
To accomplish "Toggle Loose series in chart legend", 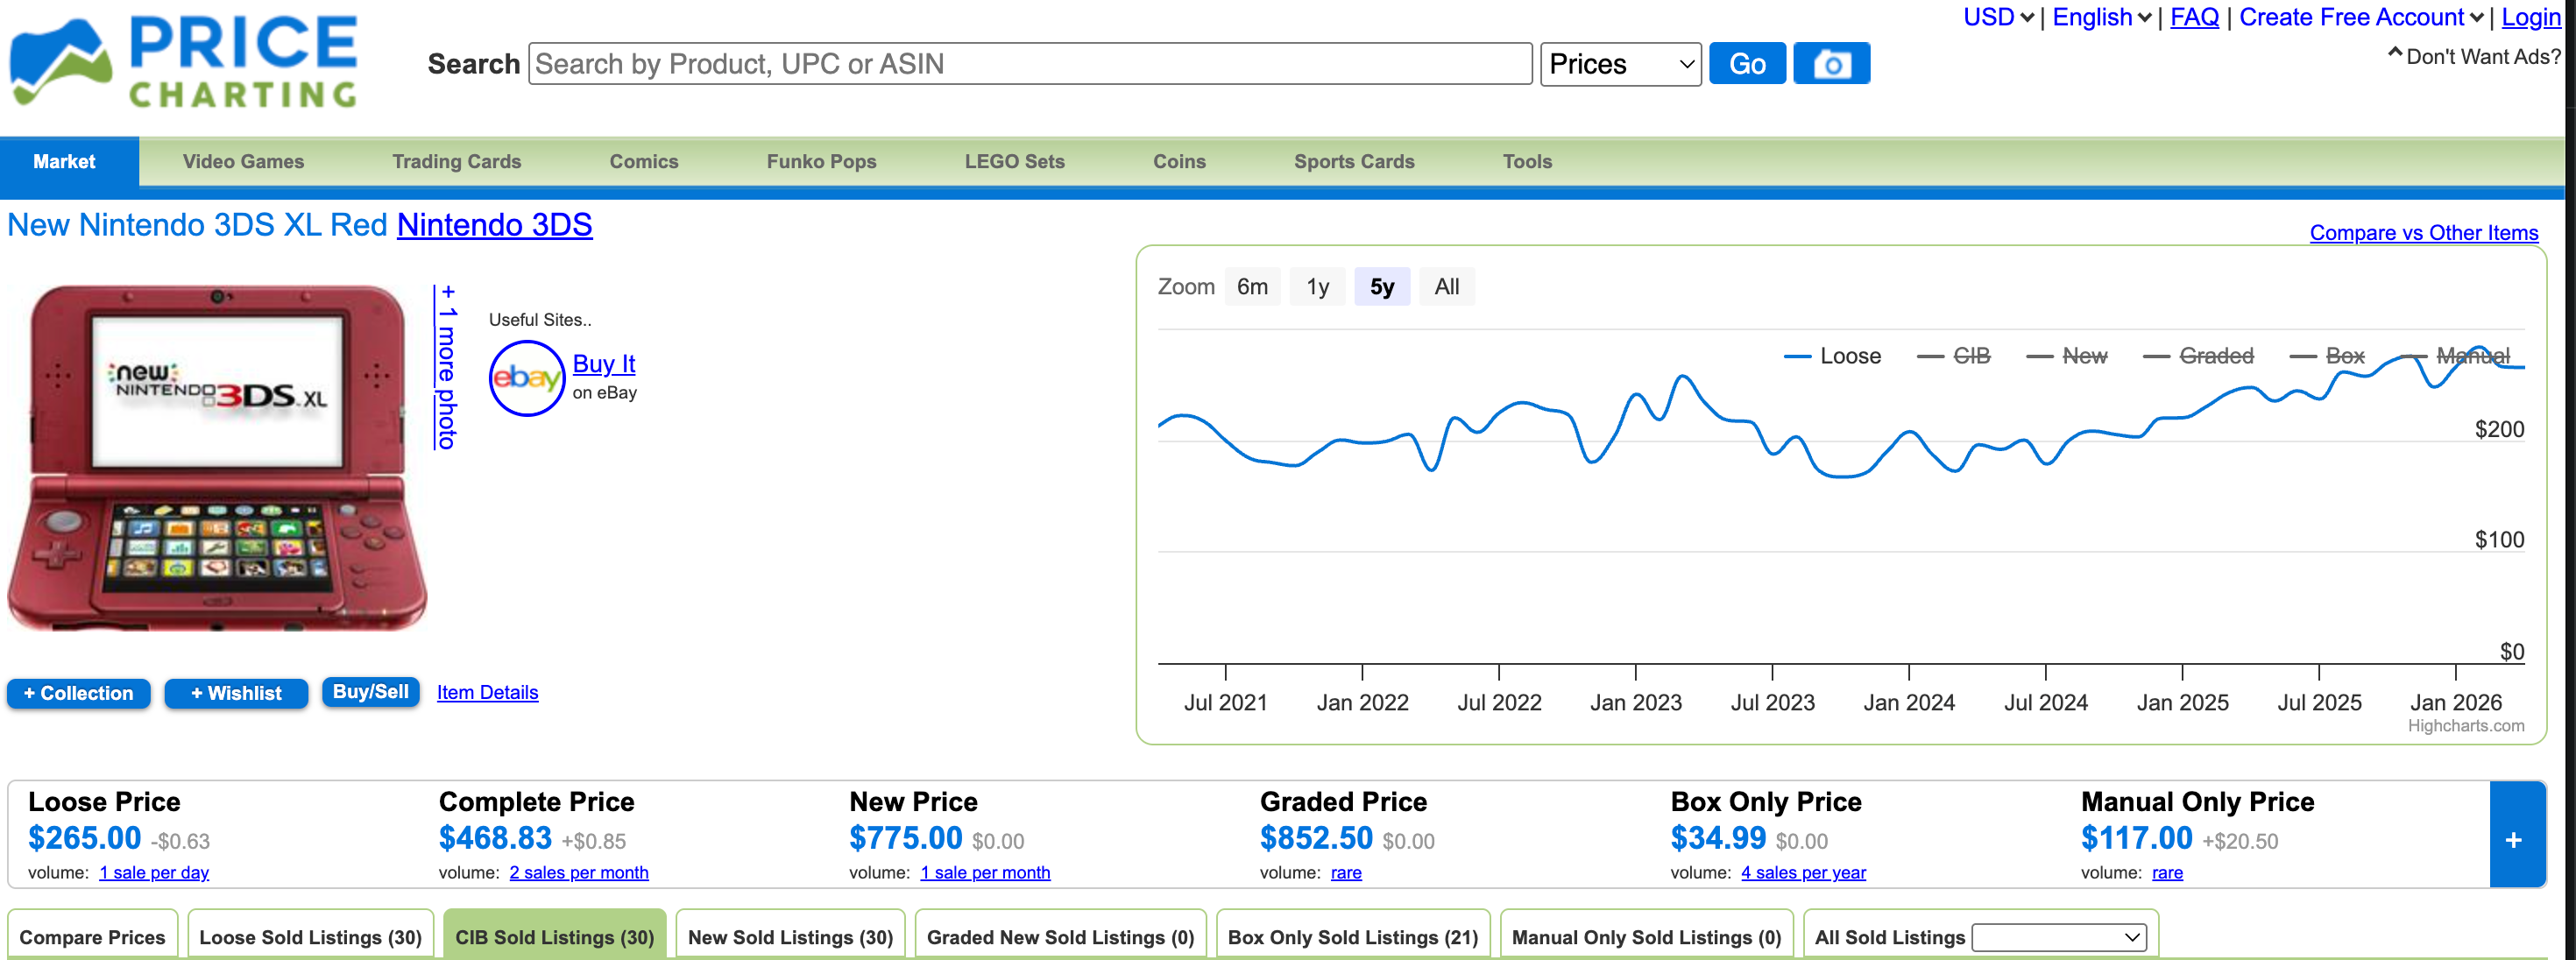I will (1848, 356).
